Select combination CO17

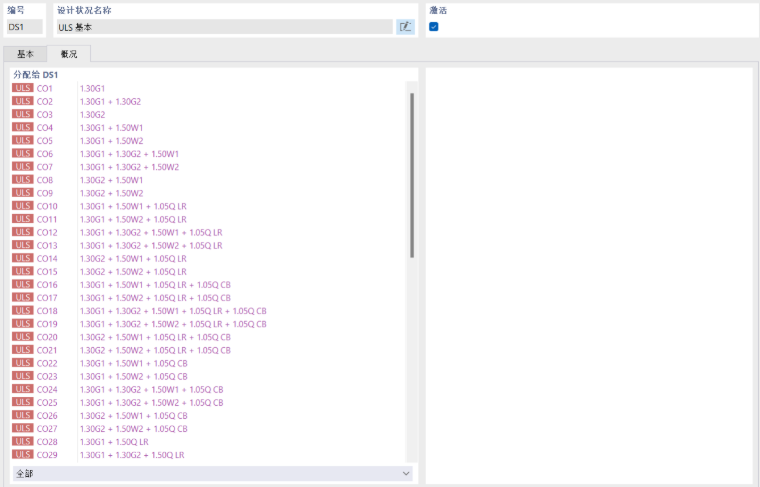[x=208, y=298]
